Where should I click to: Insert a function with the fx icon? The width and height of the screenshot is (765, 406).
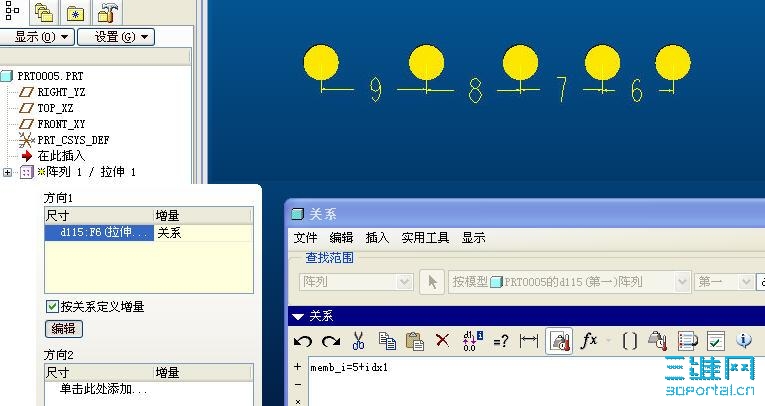[x=589, y=340]
